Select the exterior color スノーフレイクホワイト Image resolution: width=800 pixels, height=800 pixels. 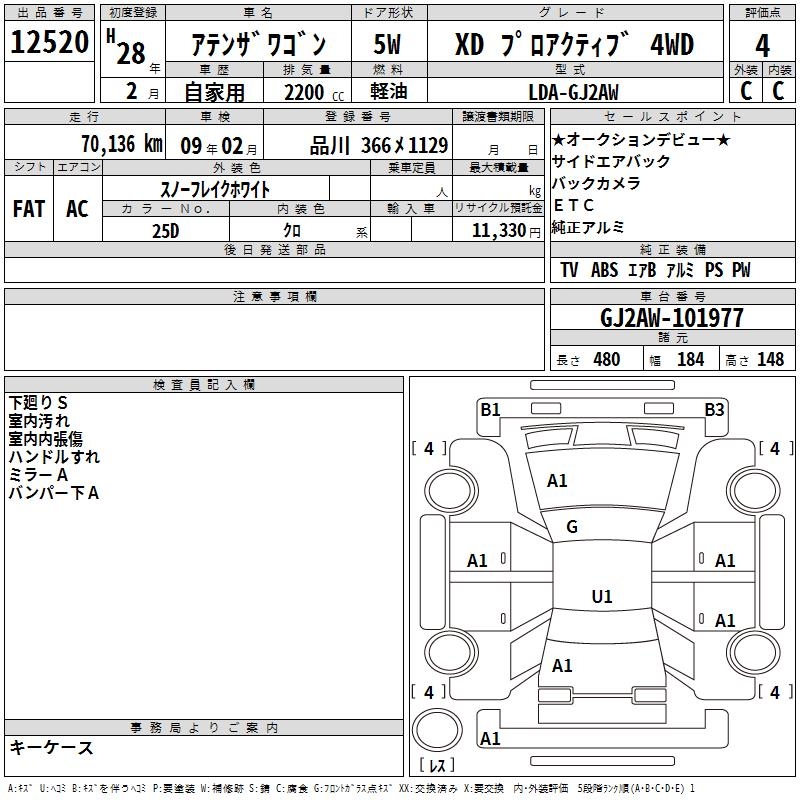click(x=215, y=188)
